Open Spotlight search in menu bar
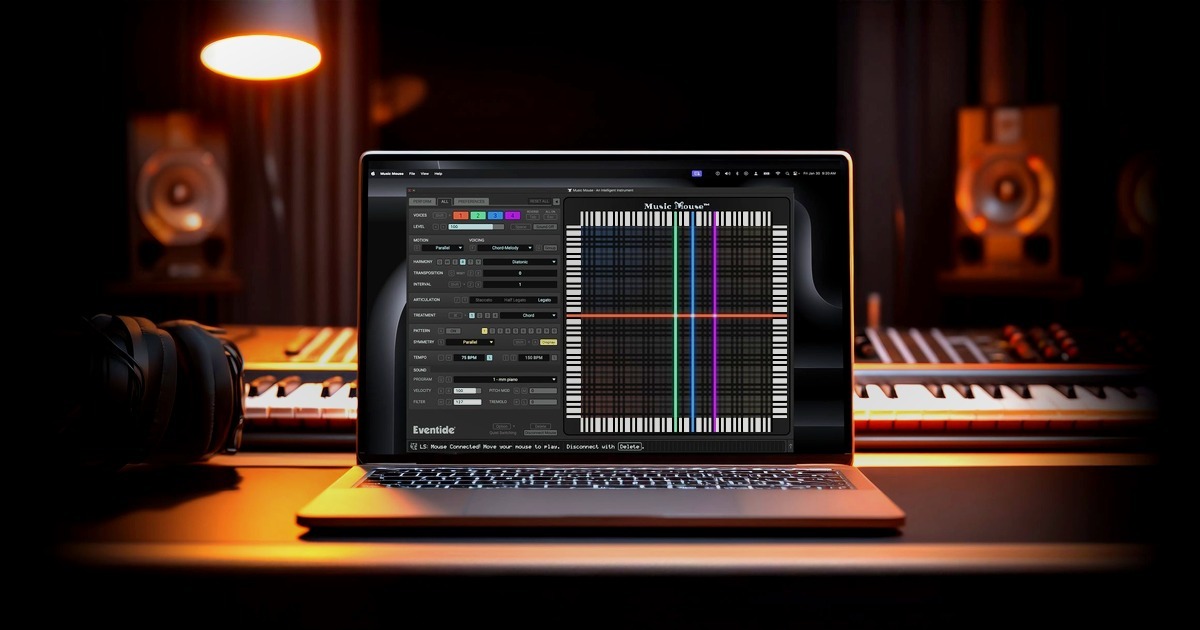The width and height of the screenshot is (1200, 630). click(787, 173)
